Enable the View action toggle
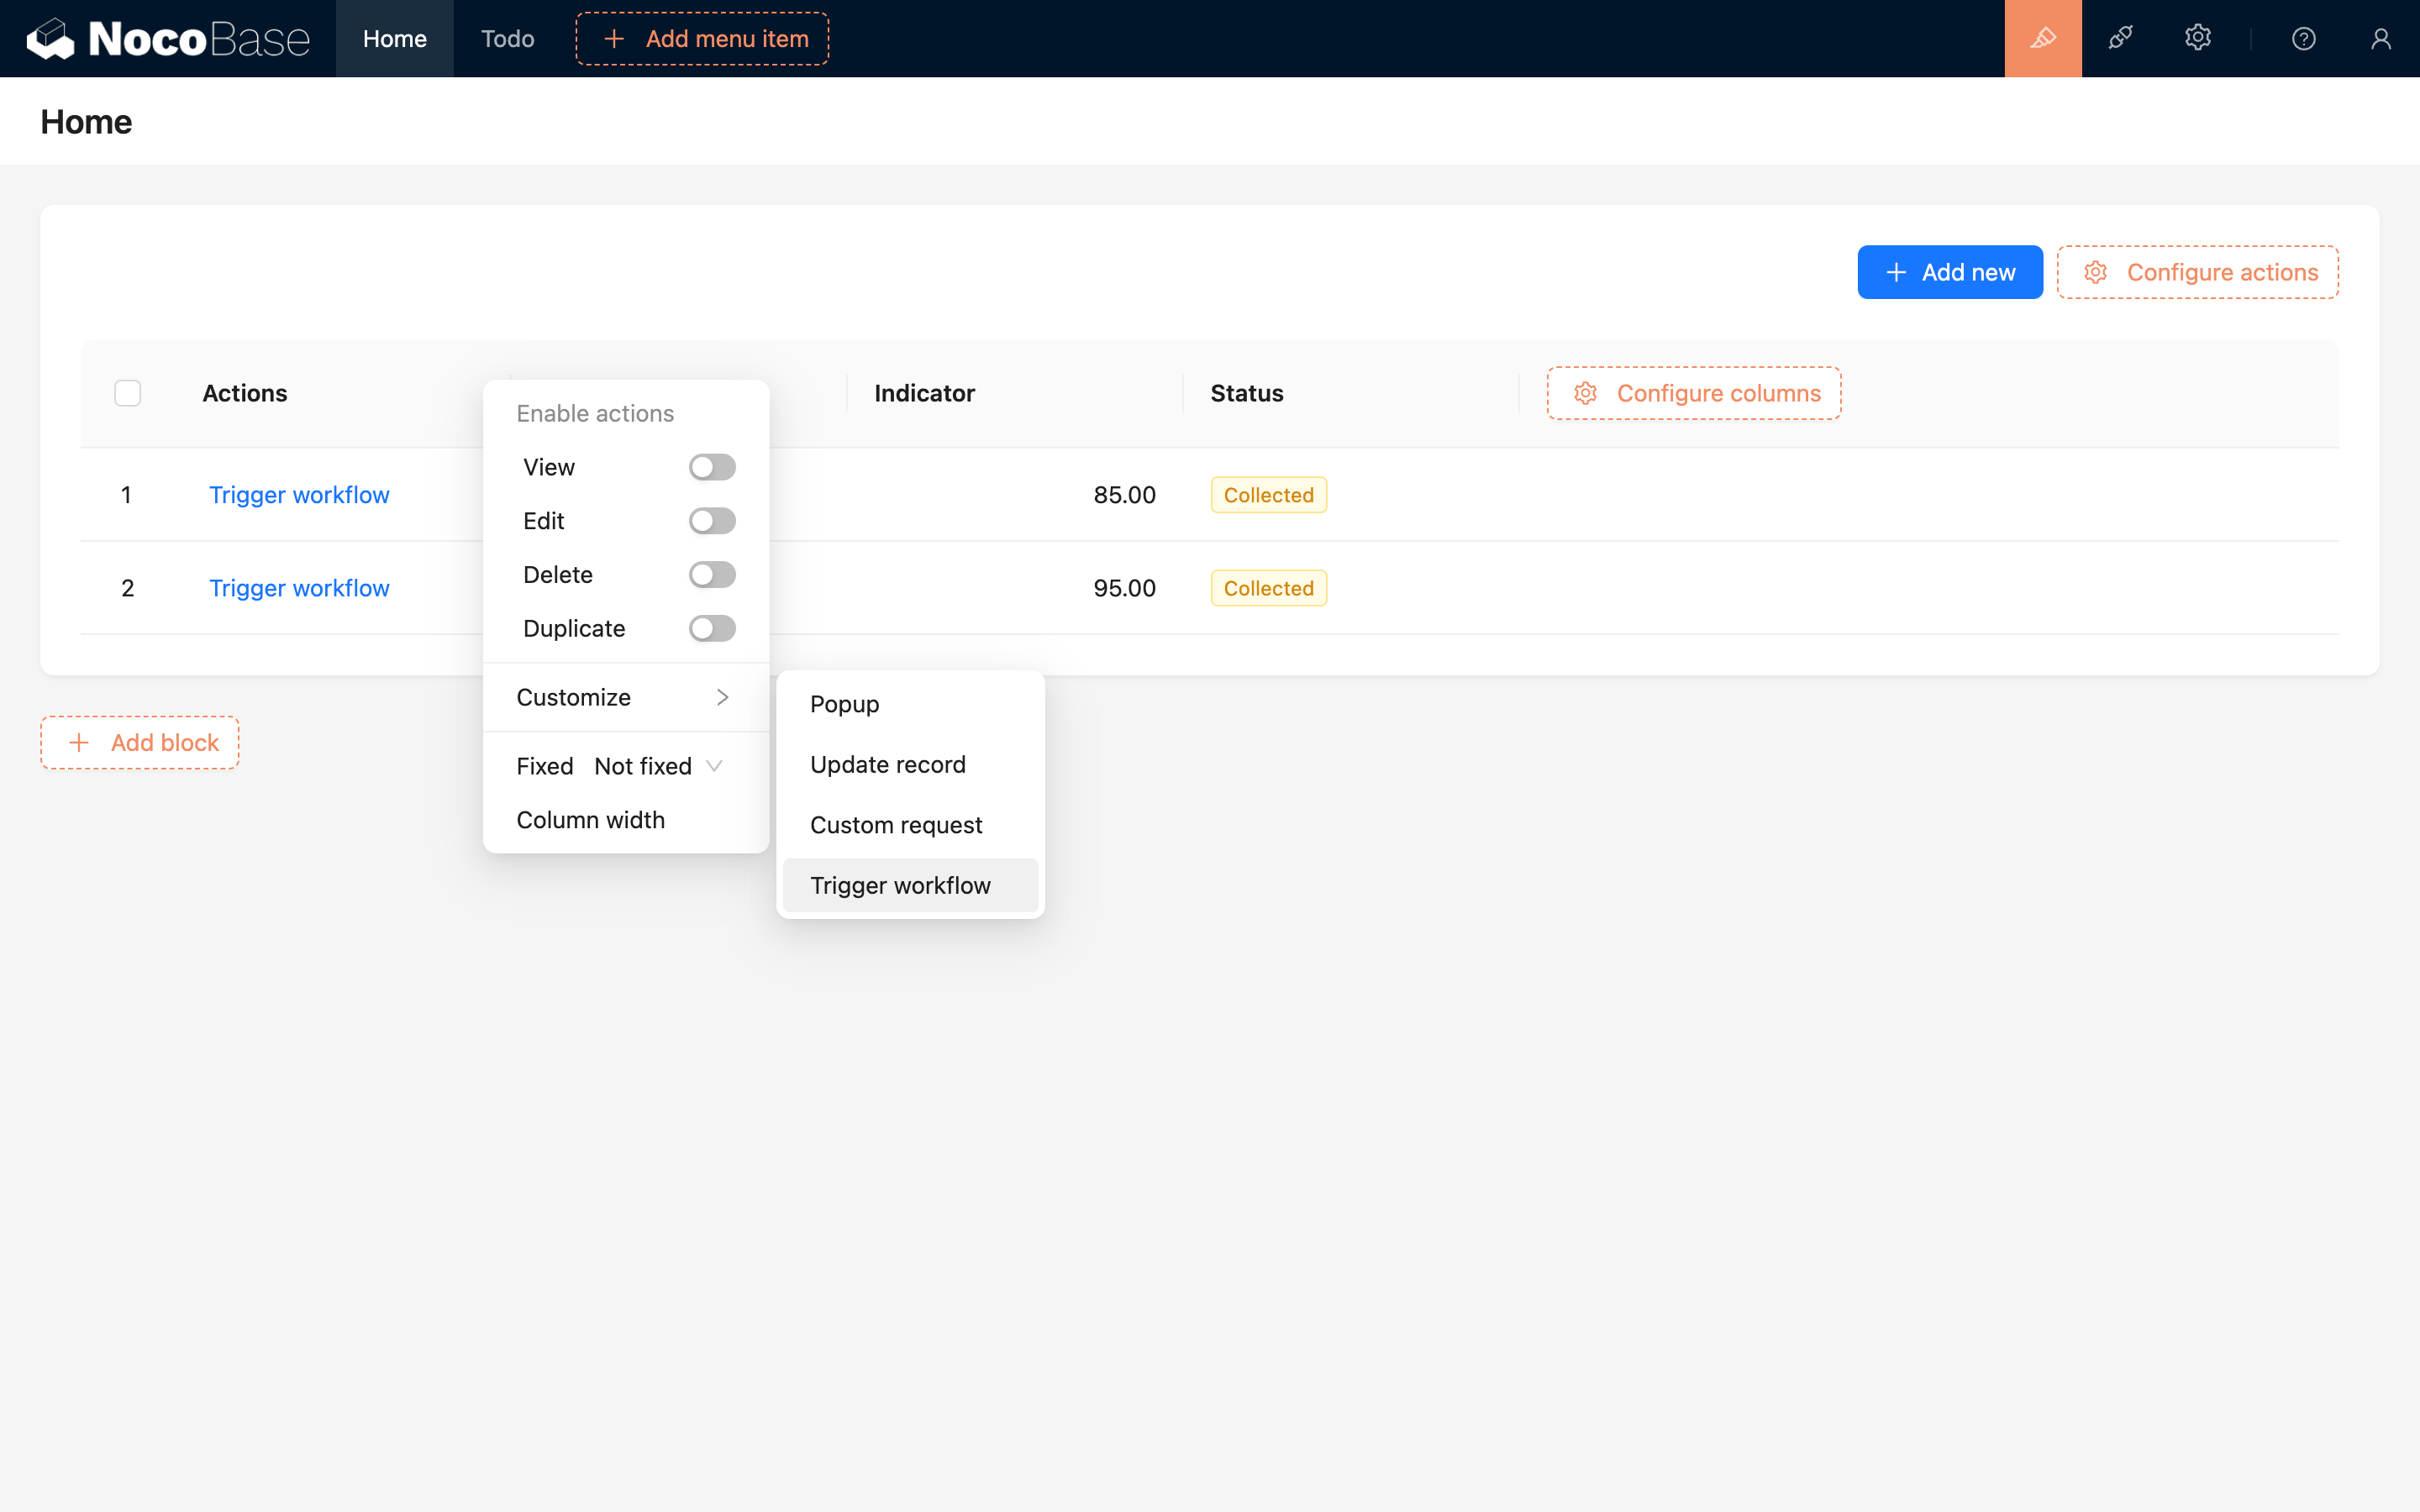This screenshot has height=1512, width=2420. (x=711, y=466)
